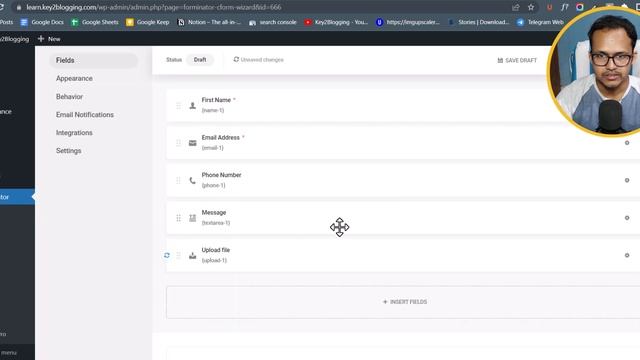Select the Message field row
640x360 pixels.
point(403,218)
